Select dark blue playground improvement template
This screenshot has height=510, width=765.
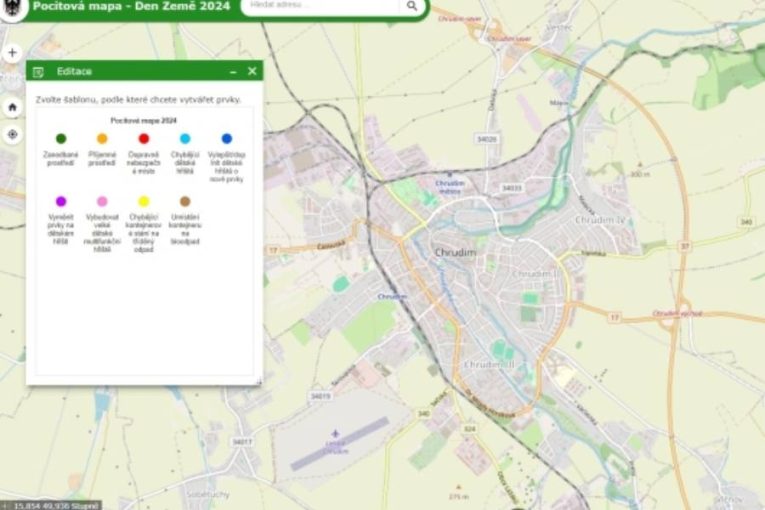[x=226, y=139]
